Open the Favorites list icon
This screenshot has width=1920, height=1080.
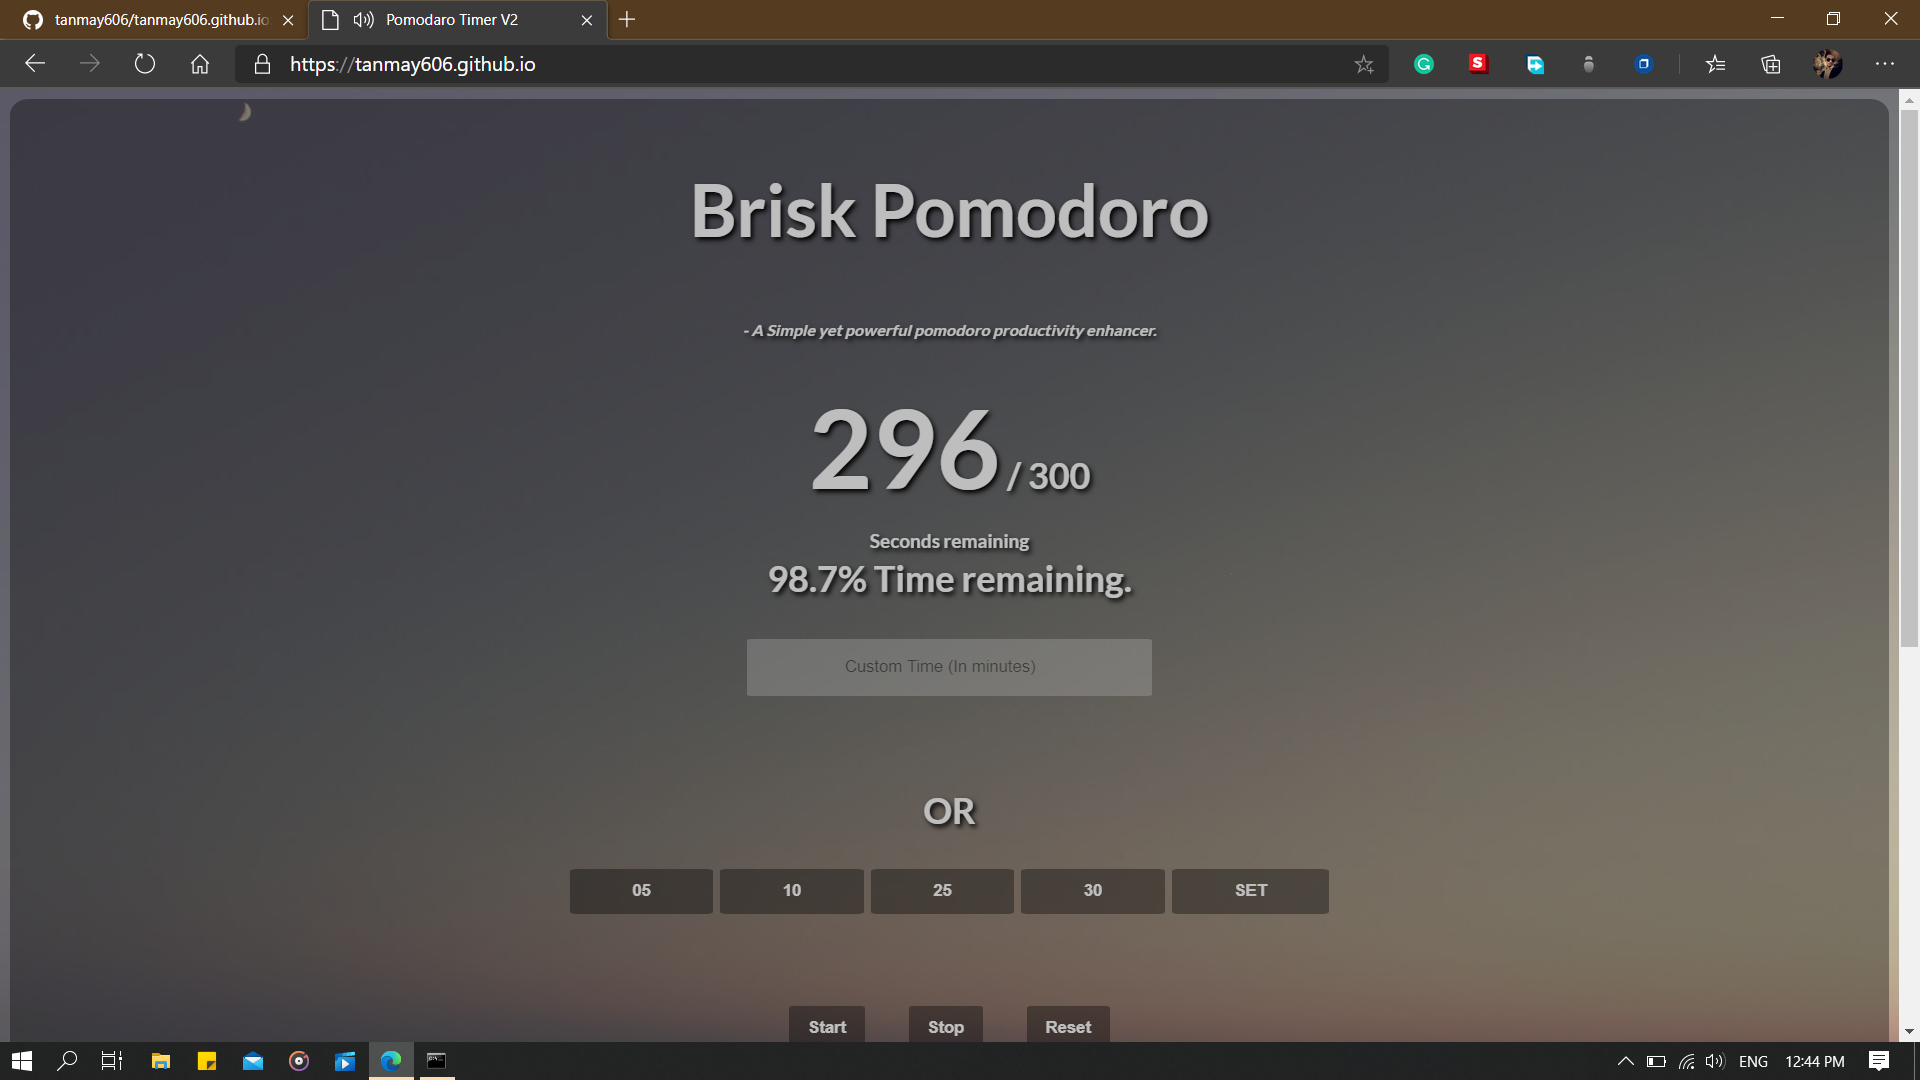(x=1716, y=64)
